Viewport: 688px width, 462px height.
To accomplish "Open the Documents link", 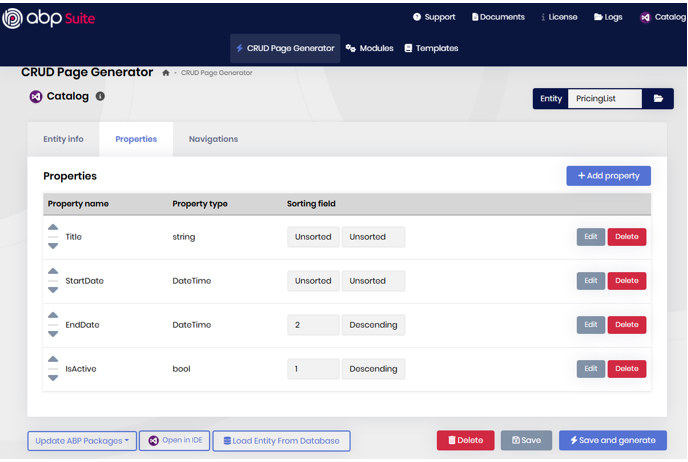I will [498, 17].
